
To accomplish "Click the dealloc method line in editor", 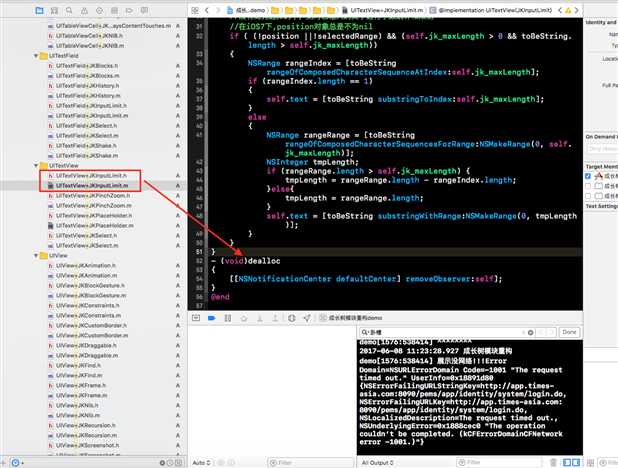I will [246, 261].
